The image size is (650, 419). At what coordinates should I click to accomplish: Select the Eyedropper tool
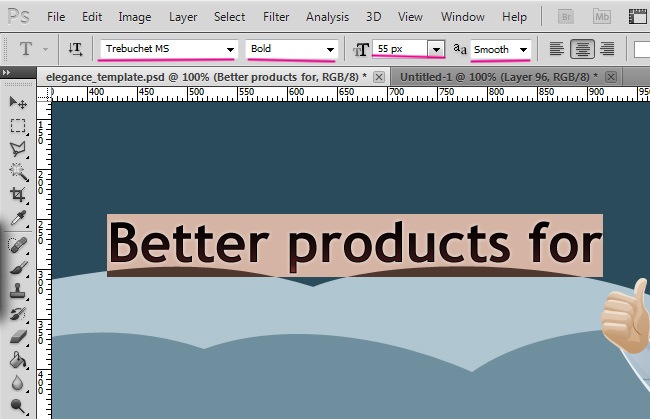pos(18,218)
